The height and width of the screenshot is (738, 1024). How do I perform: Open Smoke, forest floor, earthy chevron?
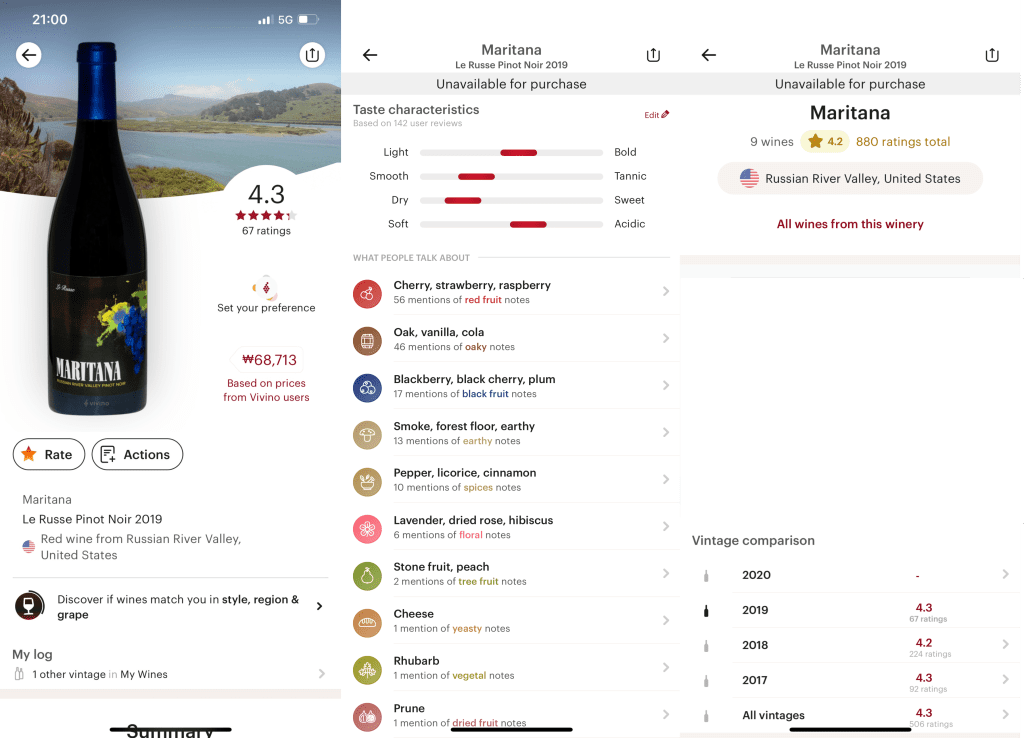pos(665,432)
